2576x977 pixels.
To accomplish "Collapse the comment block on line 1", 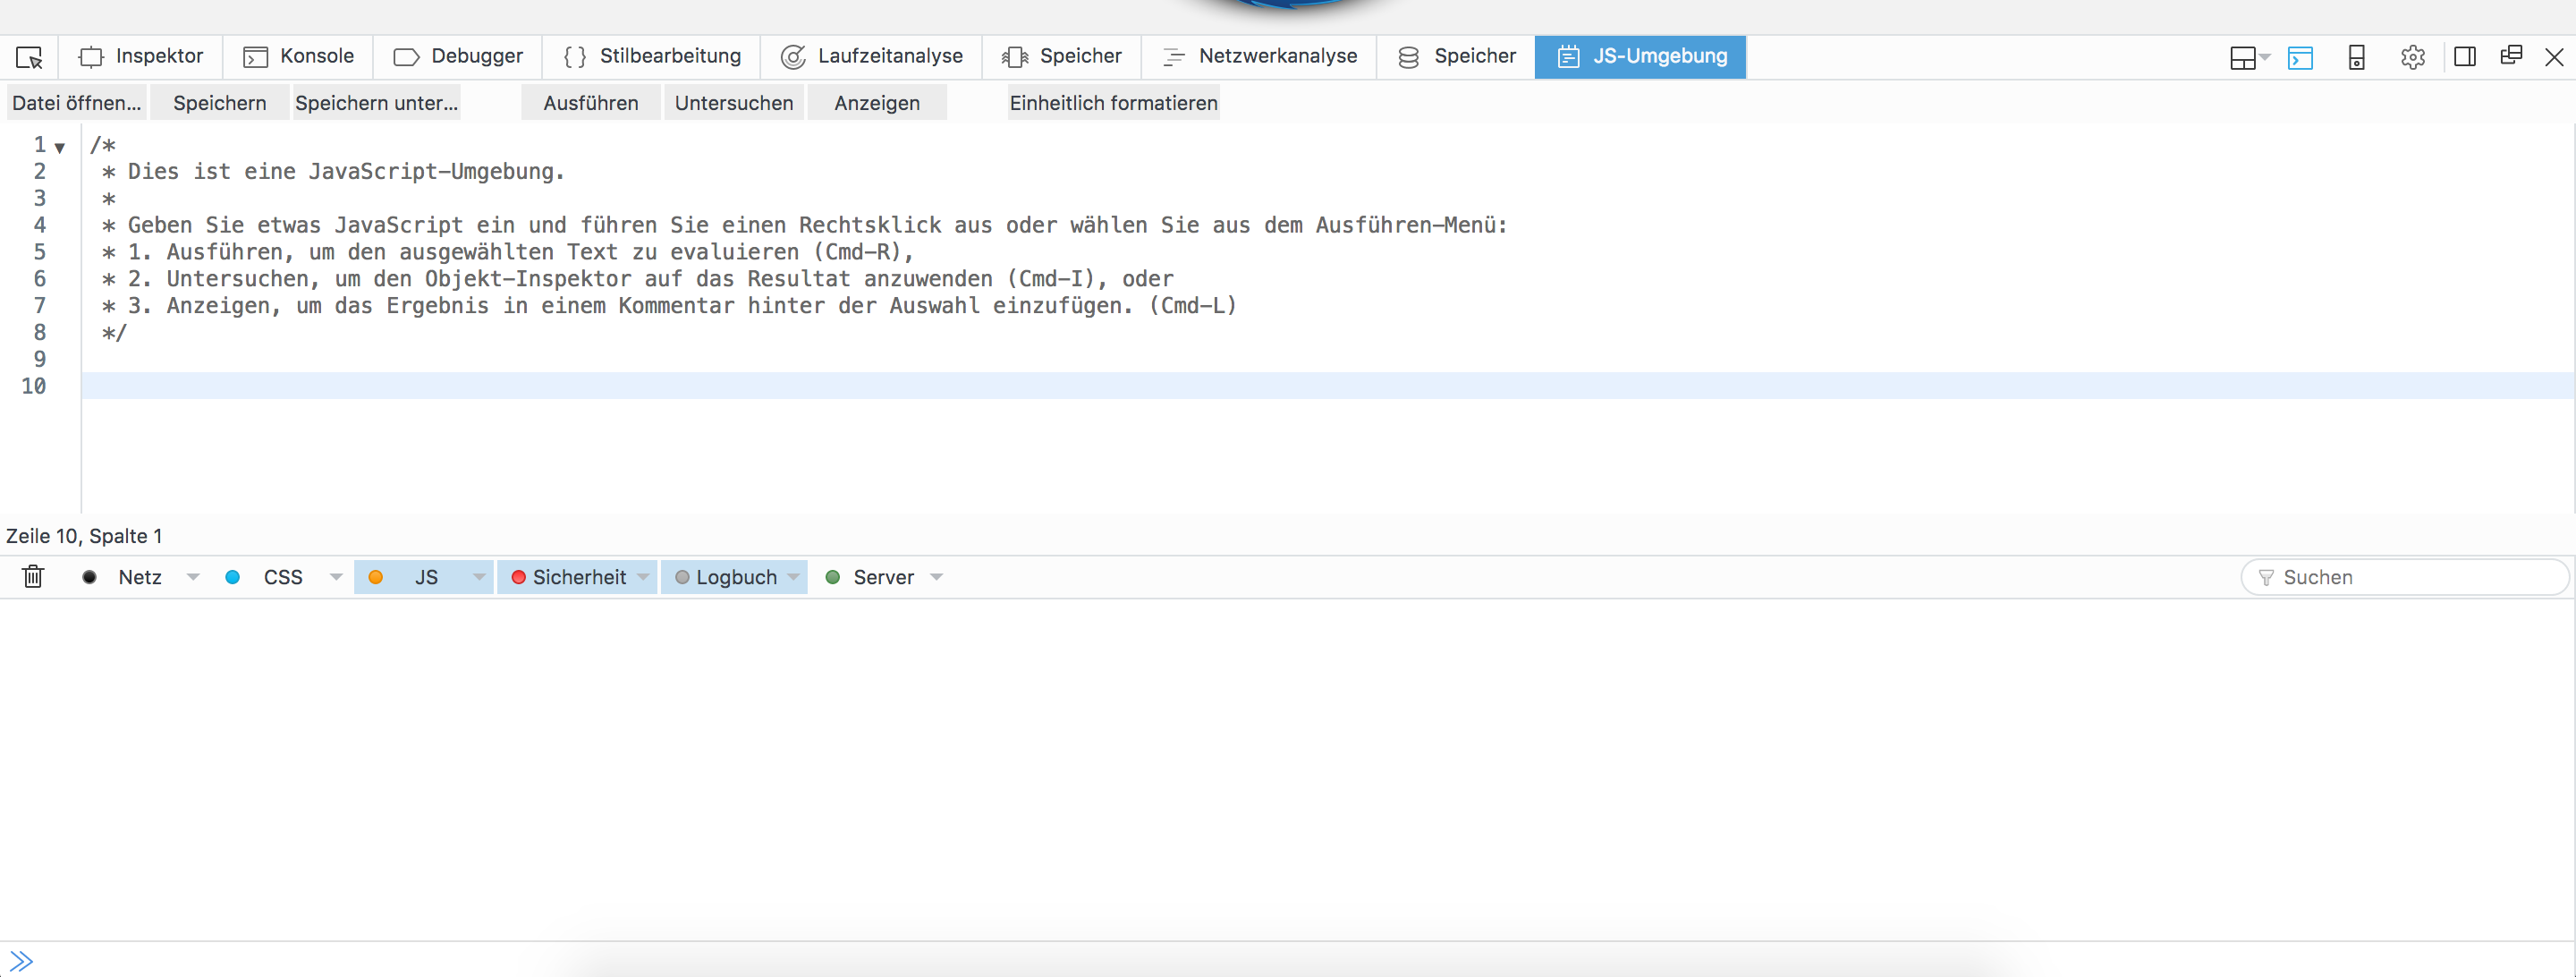I will tap(60, 148).
